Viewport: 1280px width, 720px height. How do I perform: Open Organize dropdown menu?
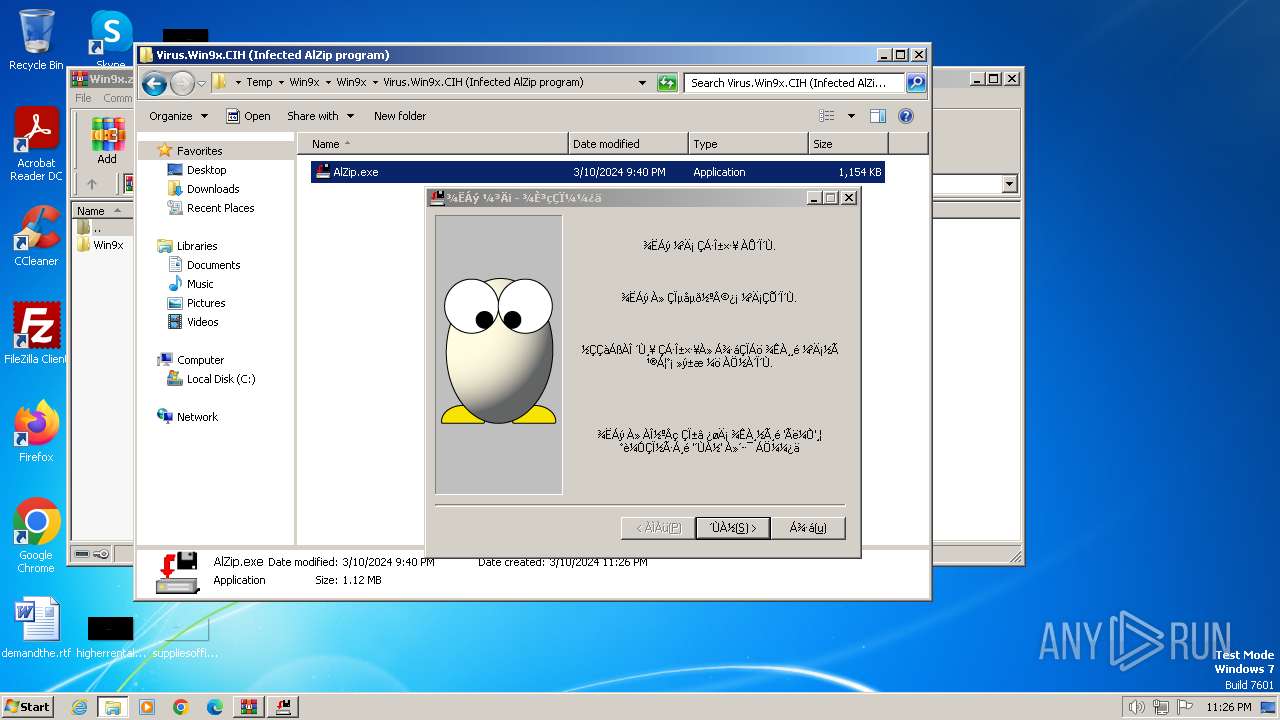click(x=178, y=116)
